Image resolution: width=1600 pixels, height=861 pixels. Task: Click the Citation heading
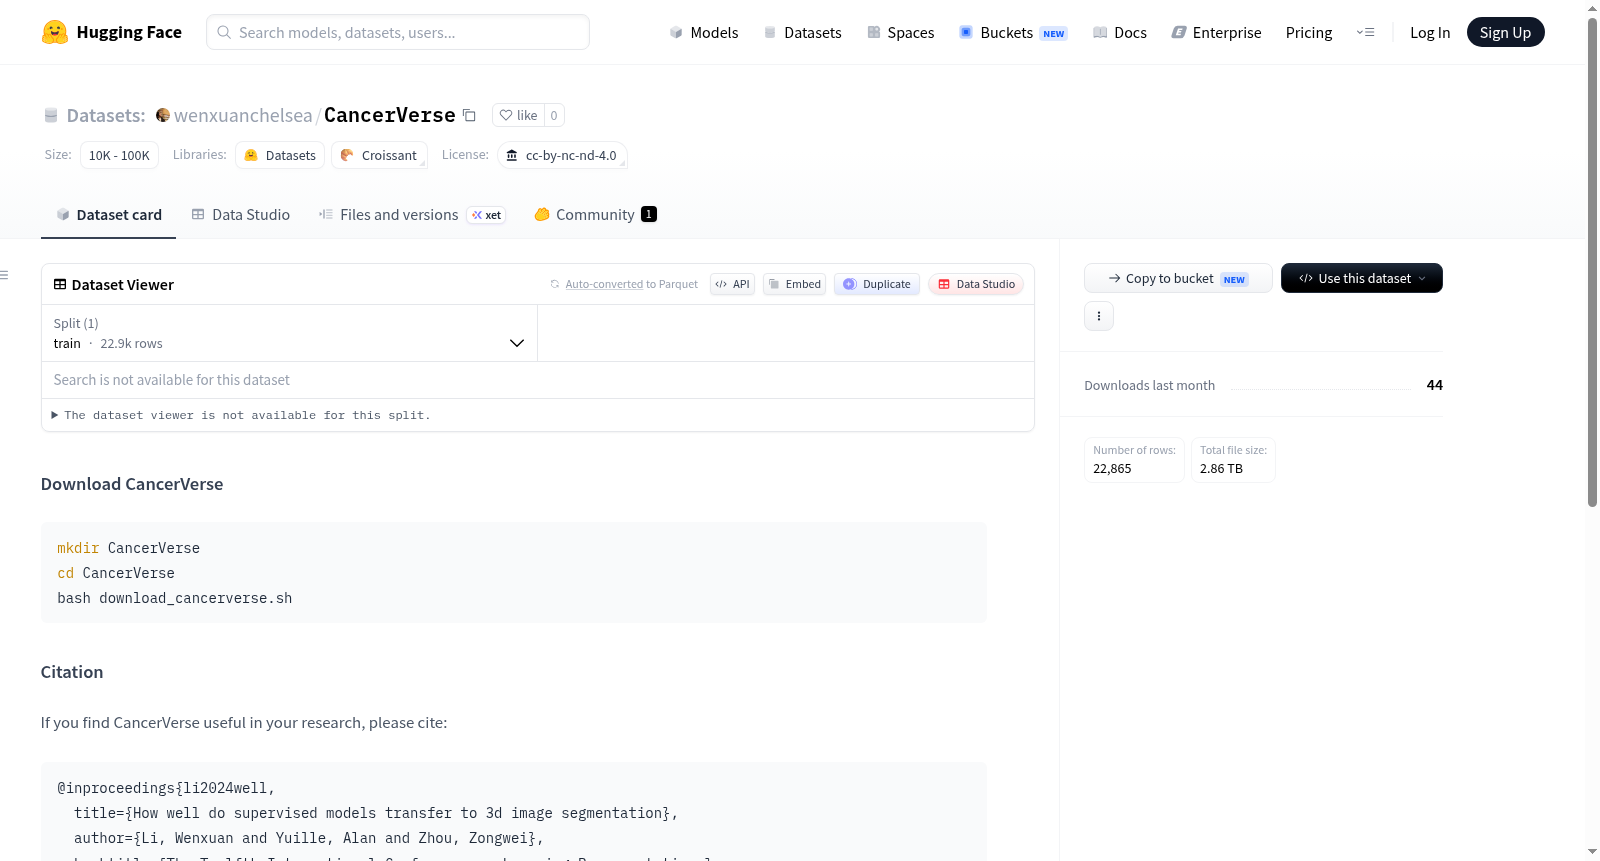72,672
